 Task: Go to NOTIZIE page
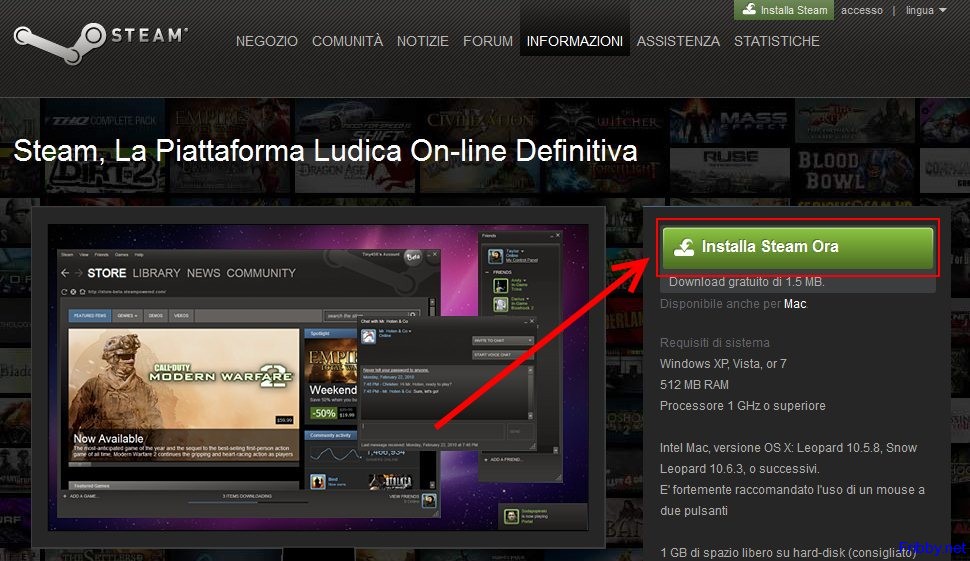(423, 41)
